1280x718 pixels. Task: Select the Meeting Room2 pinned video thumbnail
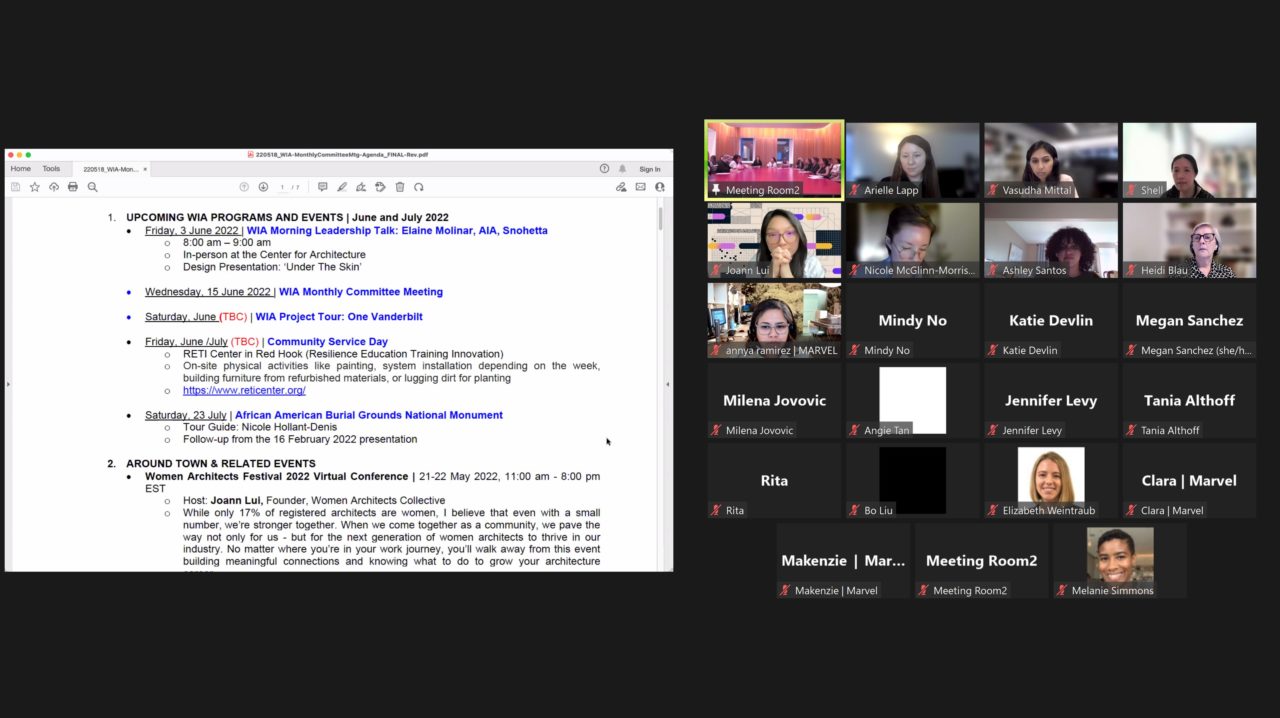[774, 160]
